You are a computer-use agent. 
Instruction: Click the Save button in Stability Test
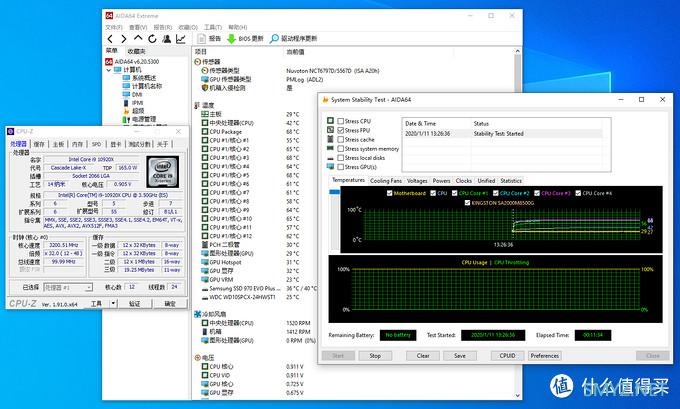coord(460,356)
